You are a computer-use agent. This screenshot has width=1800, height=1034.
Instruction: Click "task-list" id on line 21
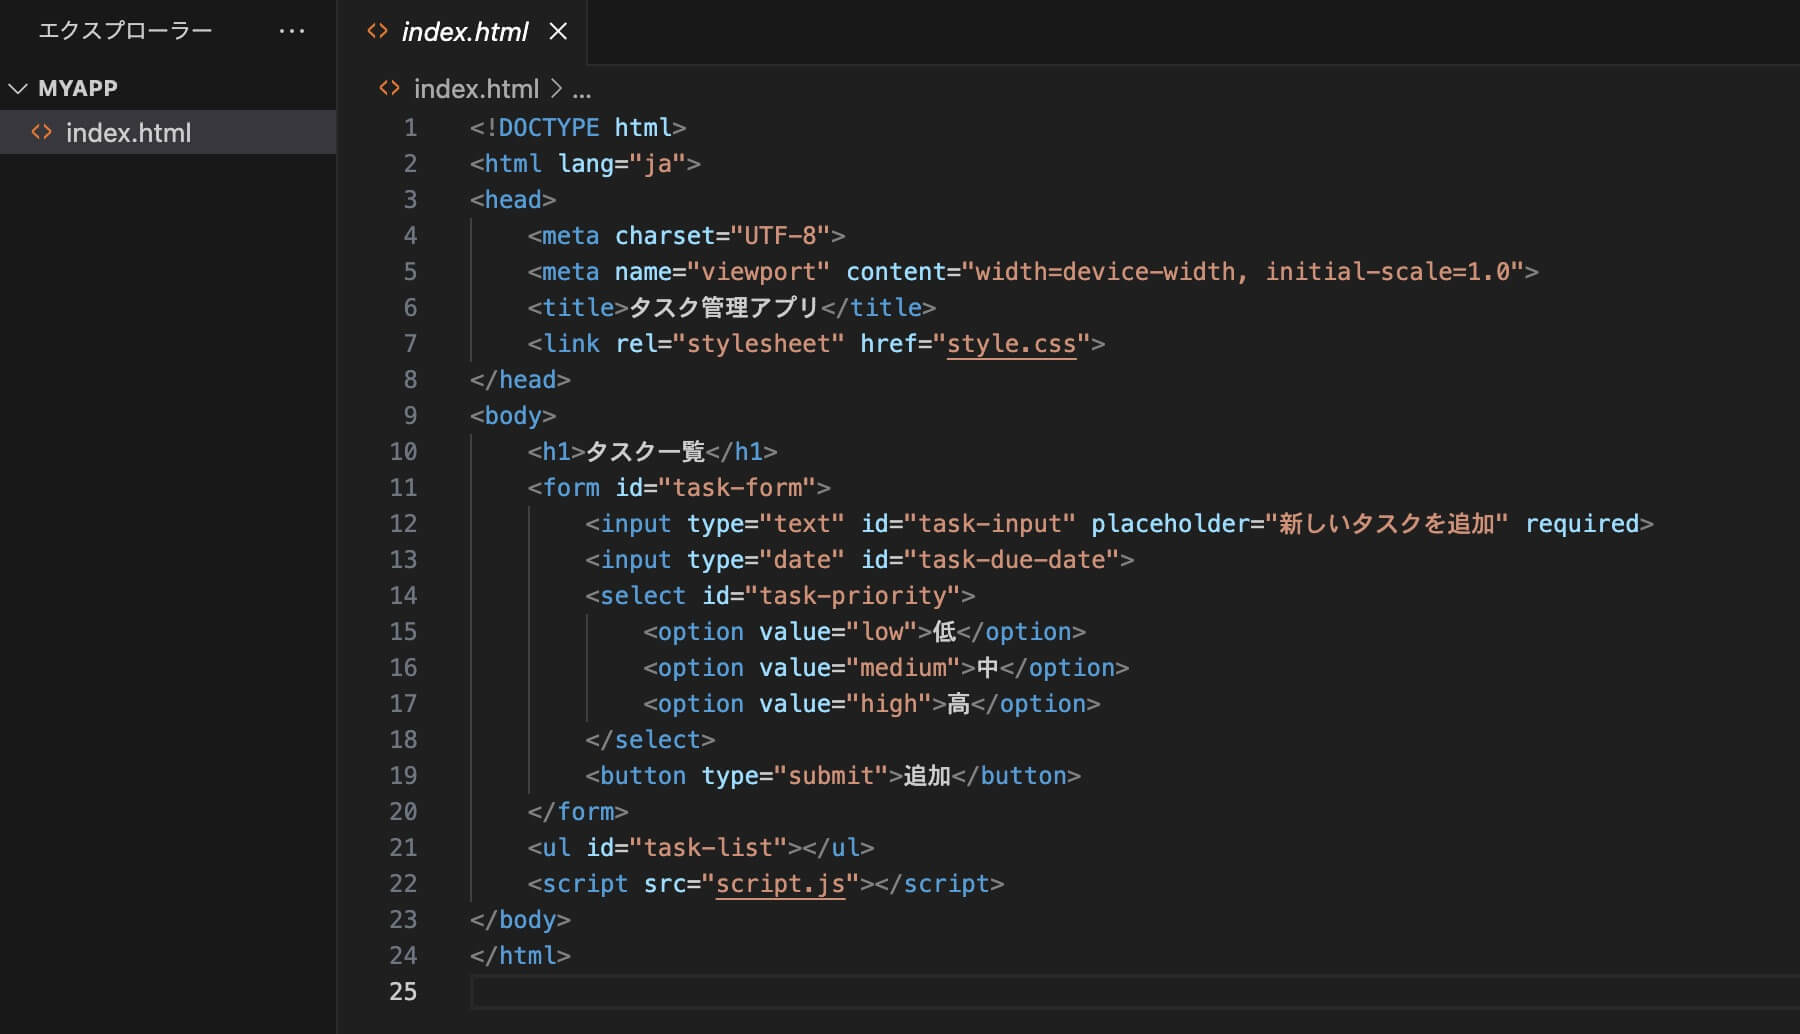[708, 848]
